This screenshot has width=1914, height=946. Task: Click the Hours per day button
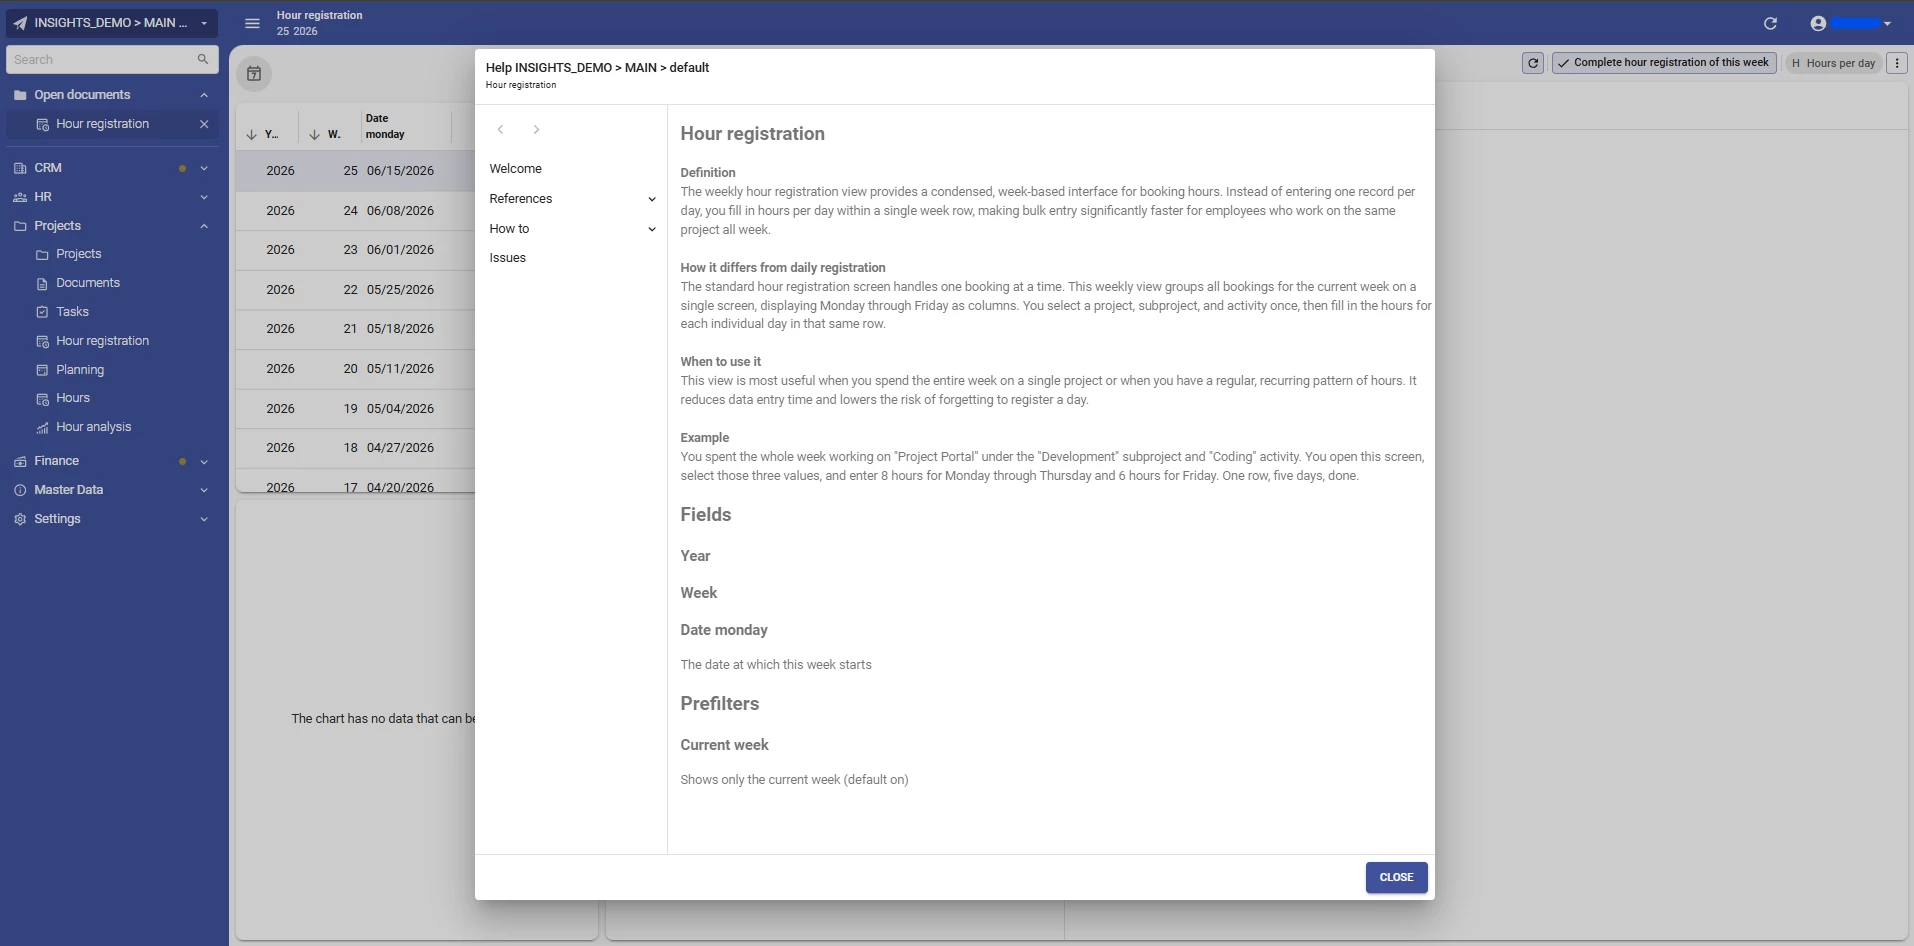[1834, 63]
